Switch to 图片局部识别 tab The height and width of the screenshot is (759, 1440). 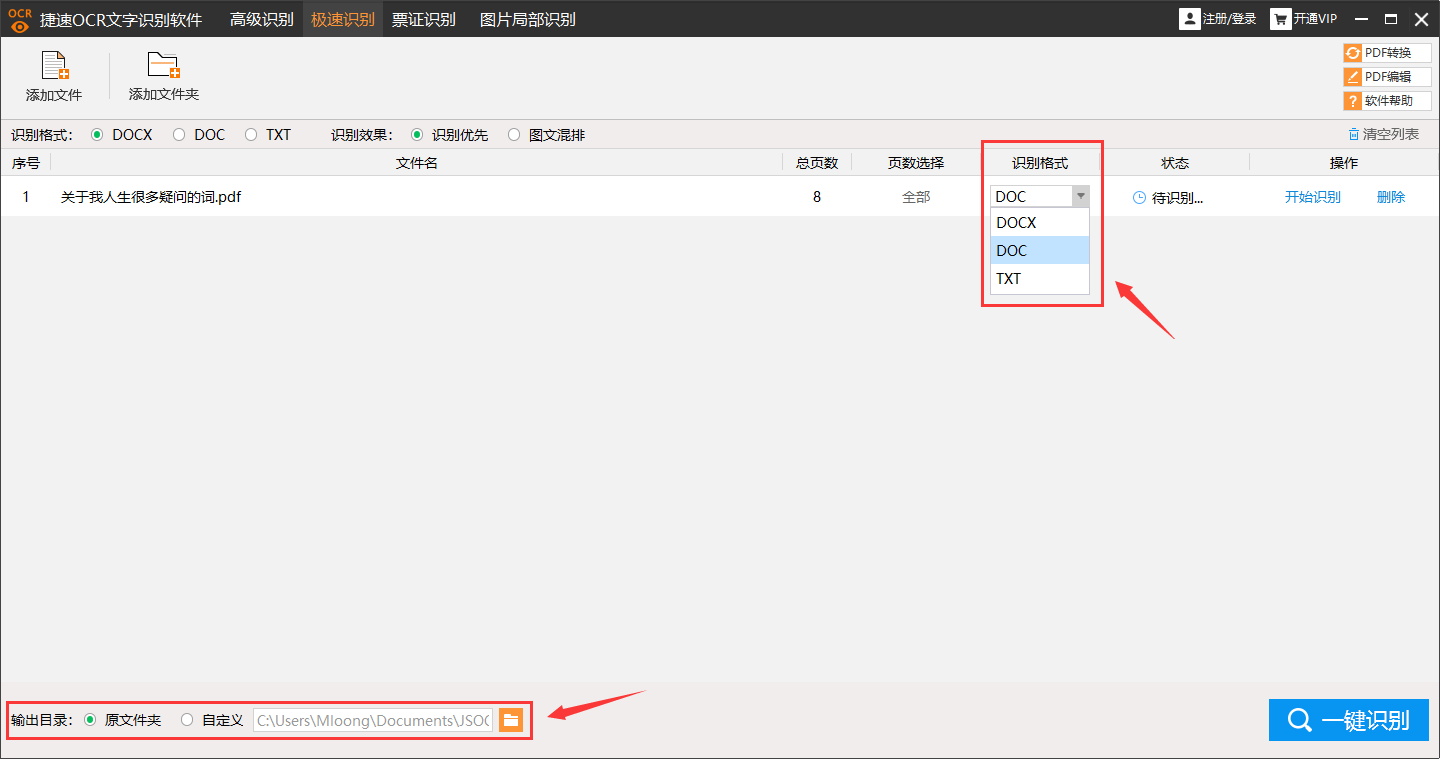click(x=528, y=19)
